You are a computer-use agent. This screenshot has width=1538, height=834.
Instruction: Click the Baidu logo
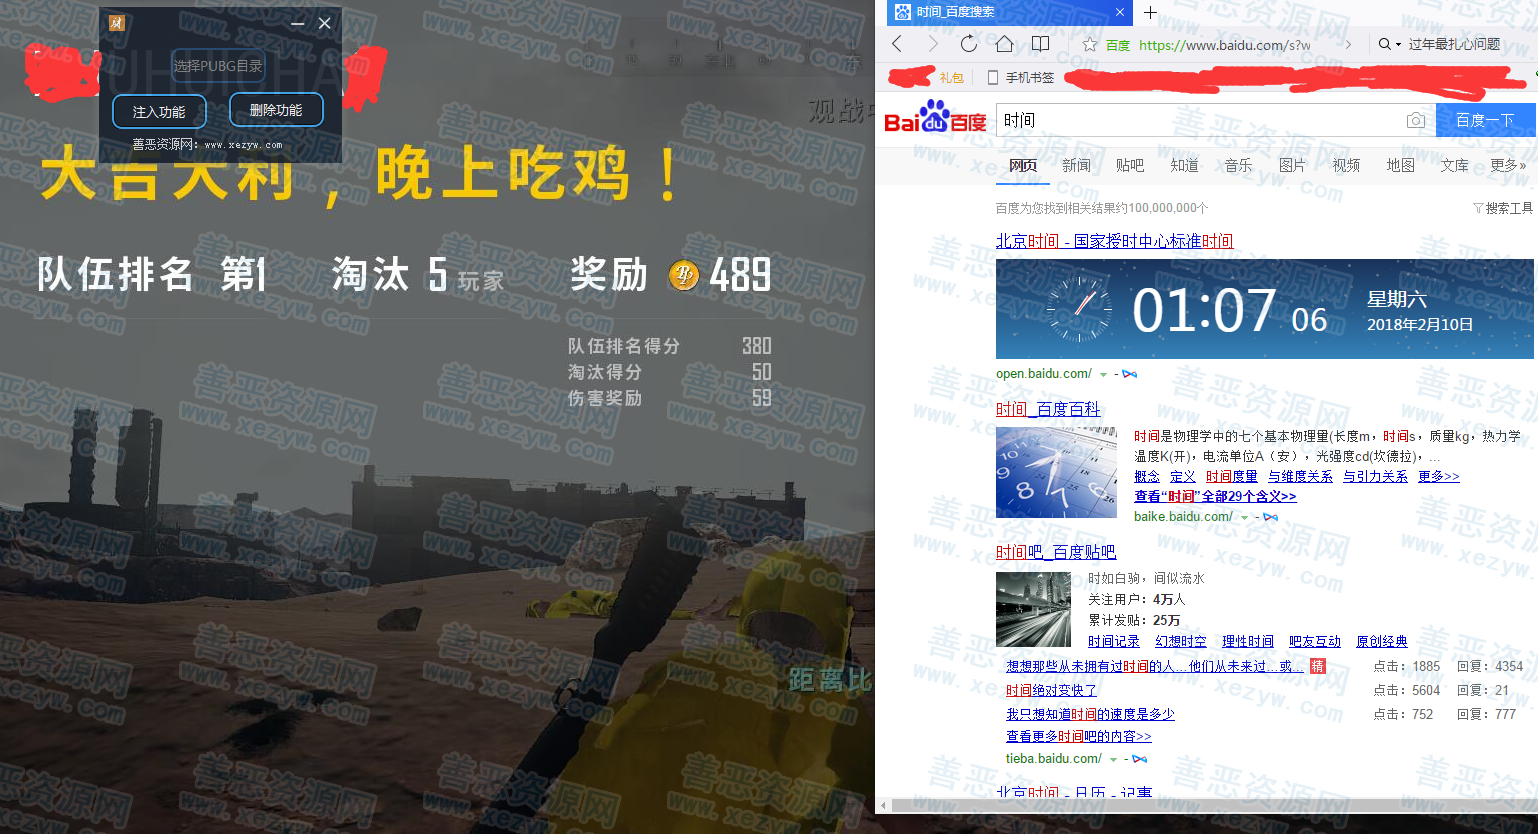[x=935, y=119]
